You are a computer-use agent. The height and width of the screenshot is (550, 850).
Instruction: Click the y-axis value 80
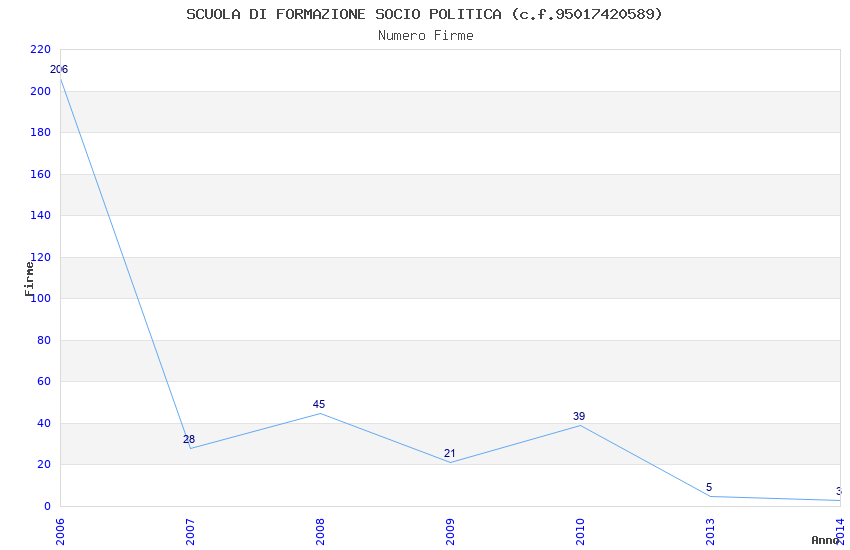[44, 340]
